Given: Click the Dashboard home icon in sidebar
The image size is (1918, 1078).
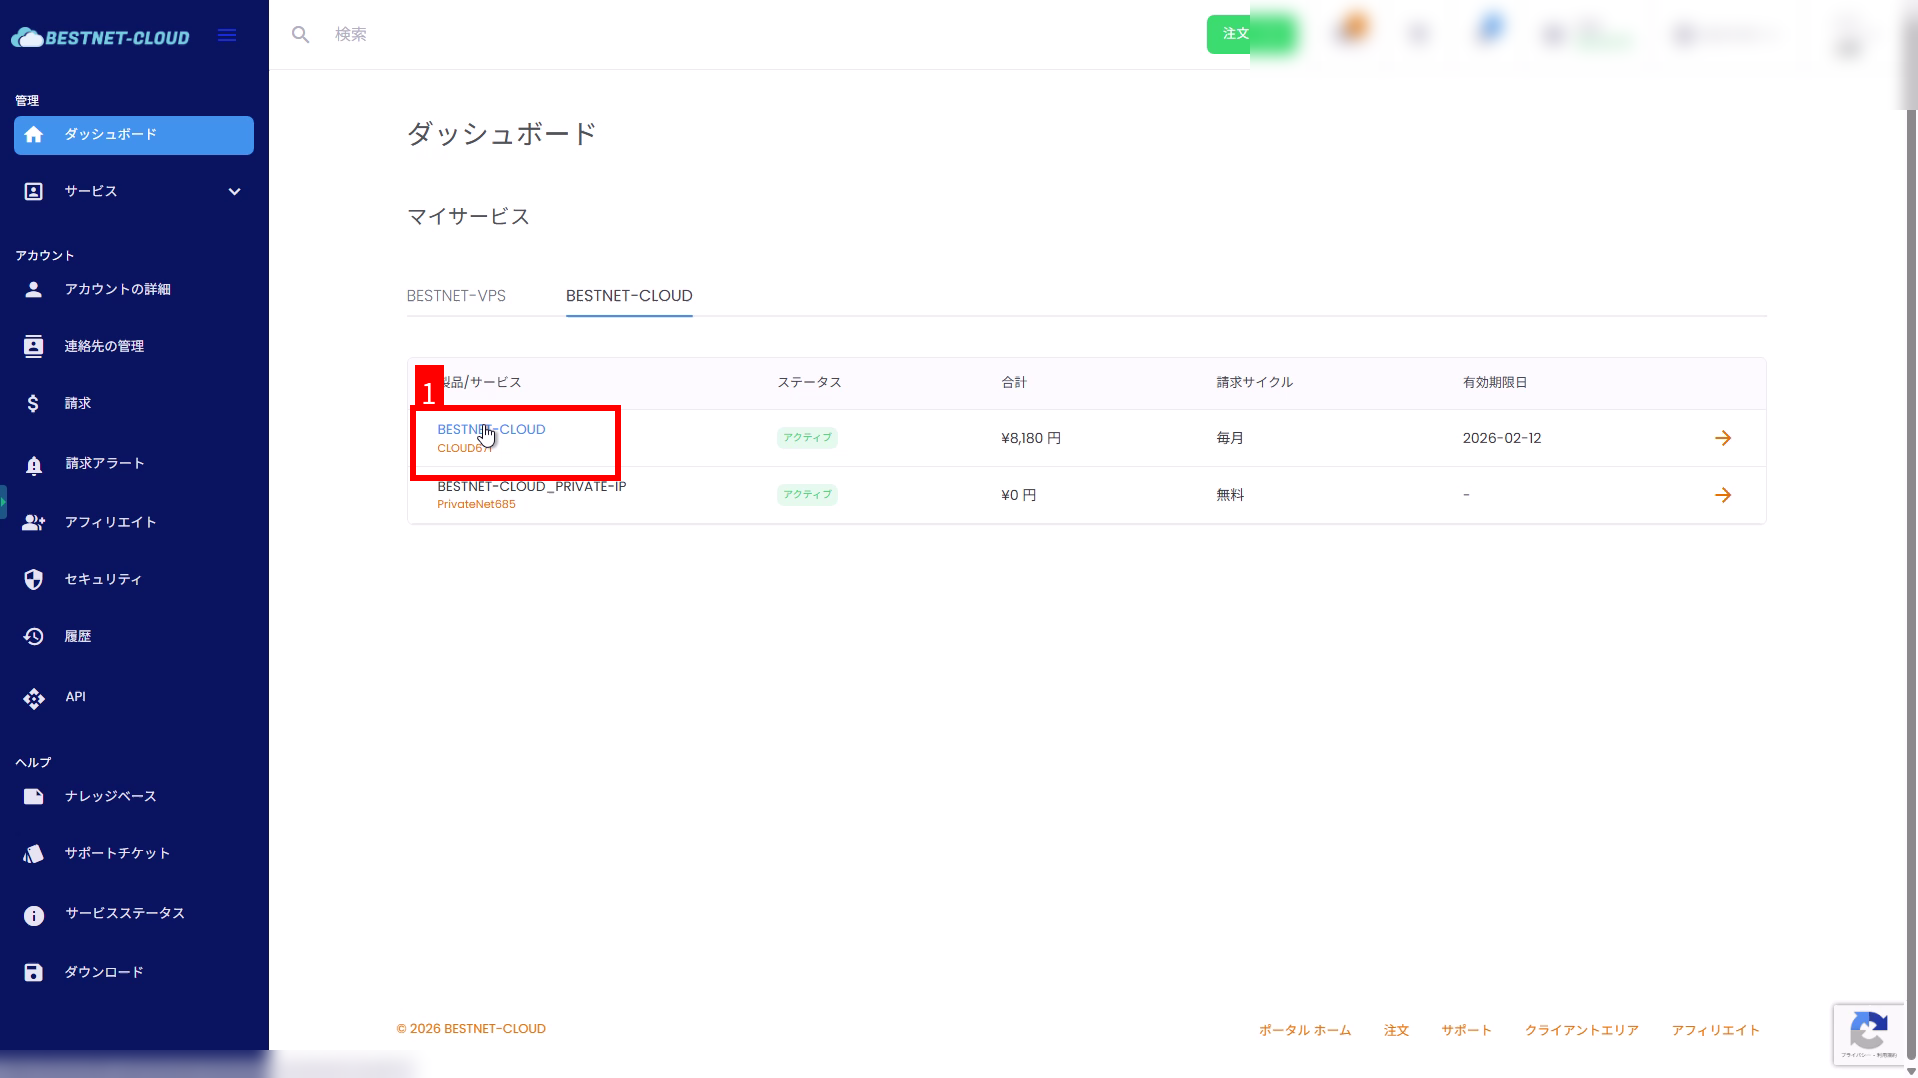Looking at the screenshot, I should pyautogui.click(x=34, y=135).
